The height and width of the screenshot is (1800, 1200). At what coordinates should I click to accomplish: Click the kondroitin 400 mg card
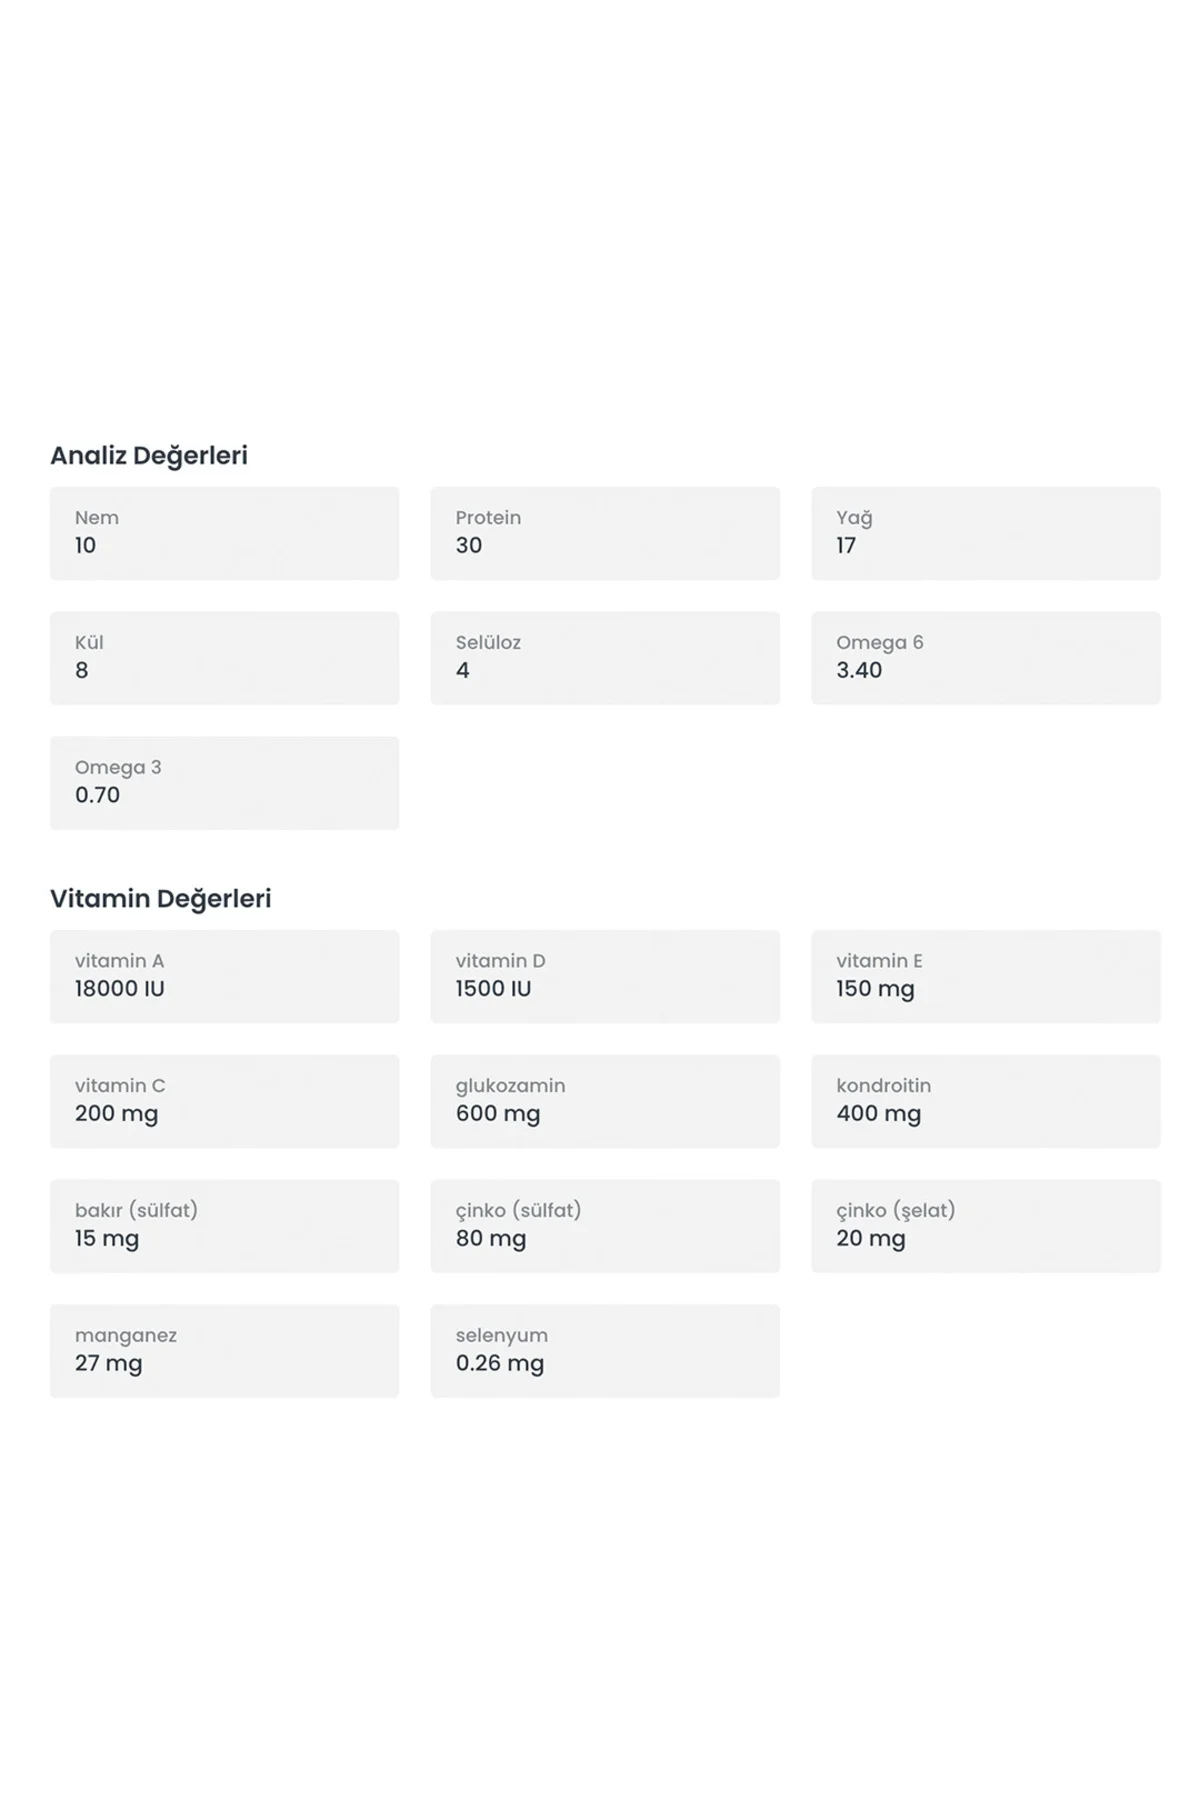tap(986, 1101)
